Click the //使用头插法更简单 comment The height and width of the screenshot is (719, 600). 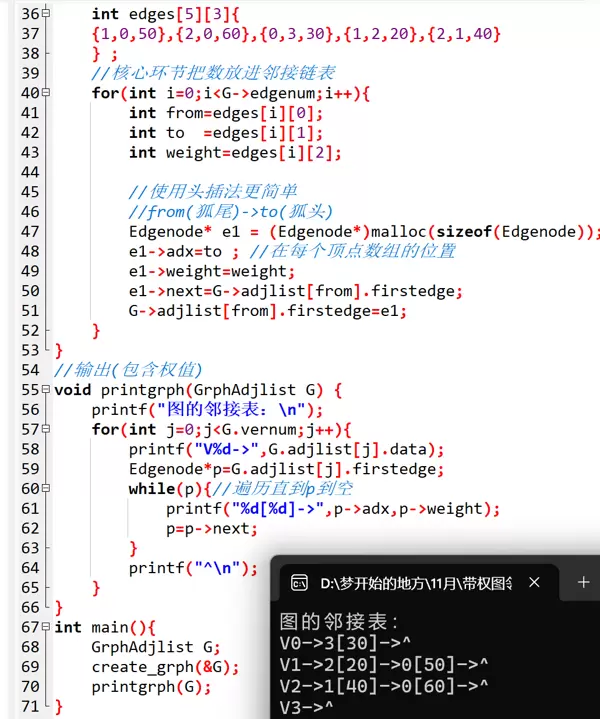click(x=213, y=192)
